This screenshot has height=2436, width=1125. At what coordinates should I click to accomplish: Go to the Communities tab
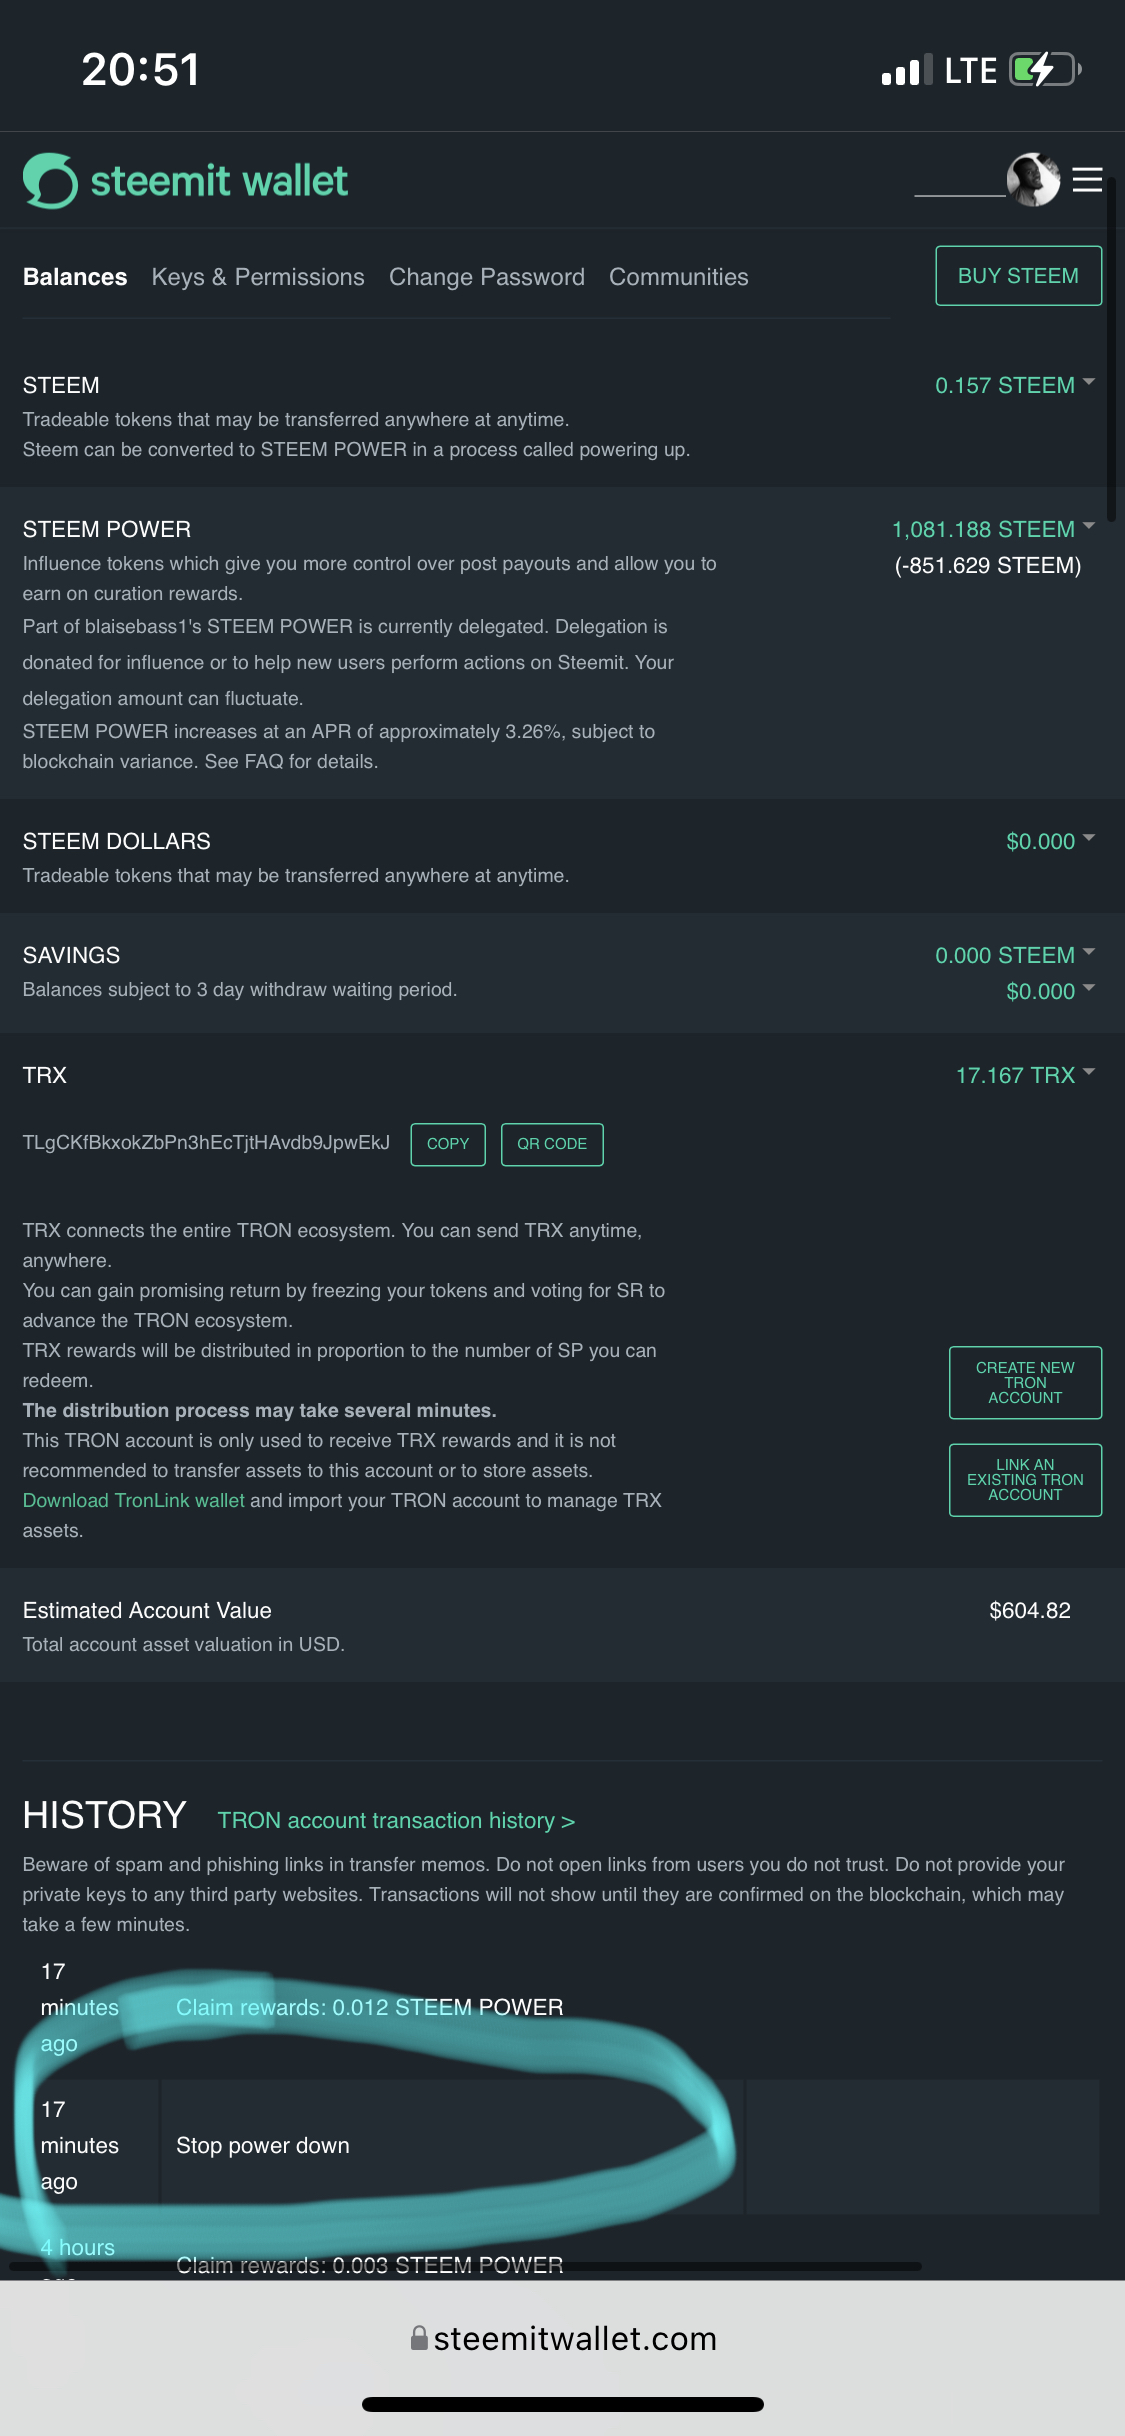pos(679,277)
